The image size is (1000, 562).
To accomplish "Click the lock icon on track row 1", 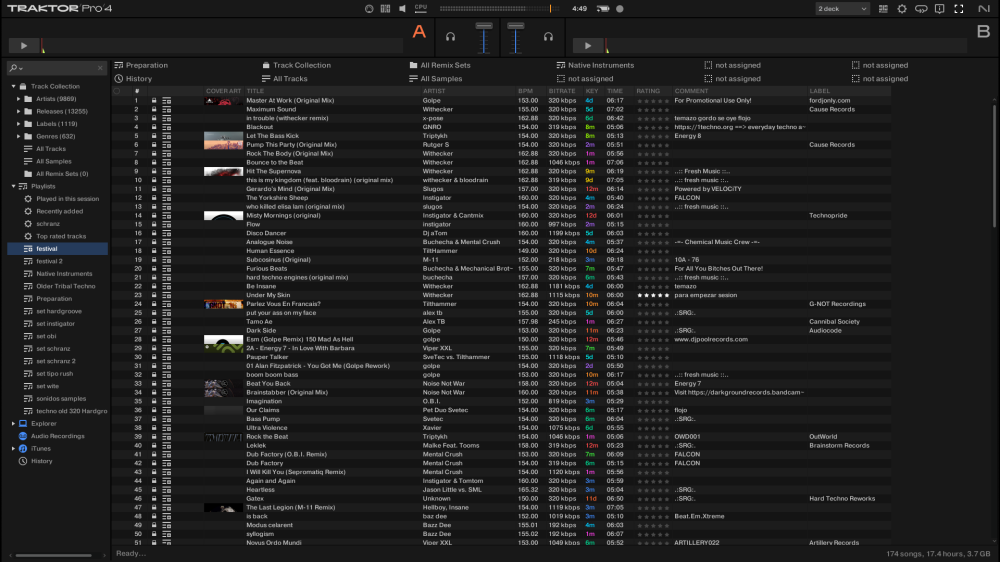I will pyautogui.click(x=154, y=101).
